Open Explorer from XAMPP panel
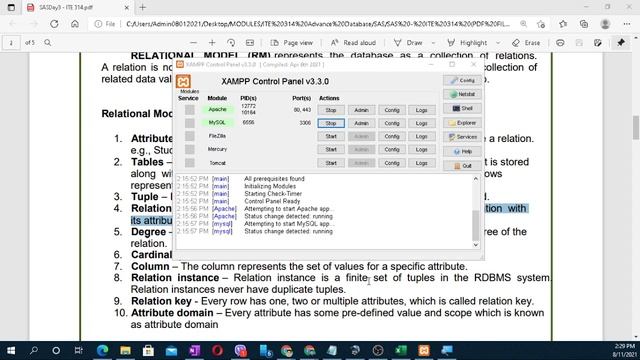 (462, 123)
